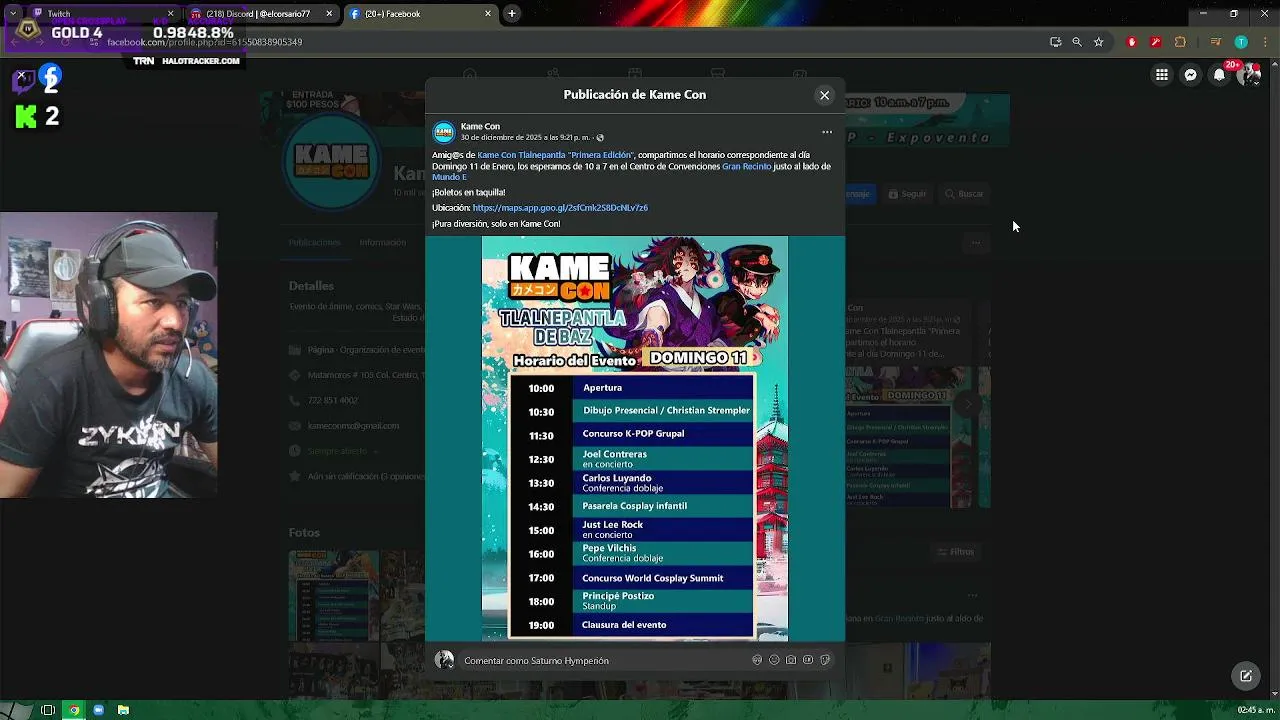1280x720 pixels.
Task: Open the post options three-dot menu
Action: tap(827, 132)
